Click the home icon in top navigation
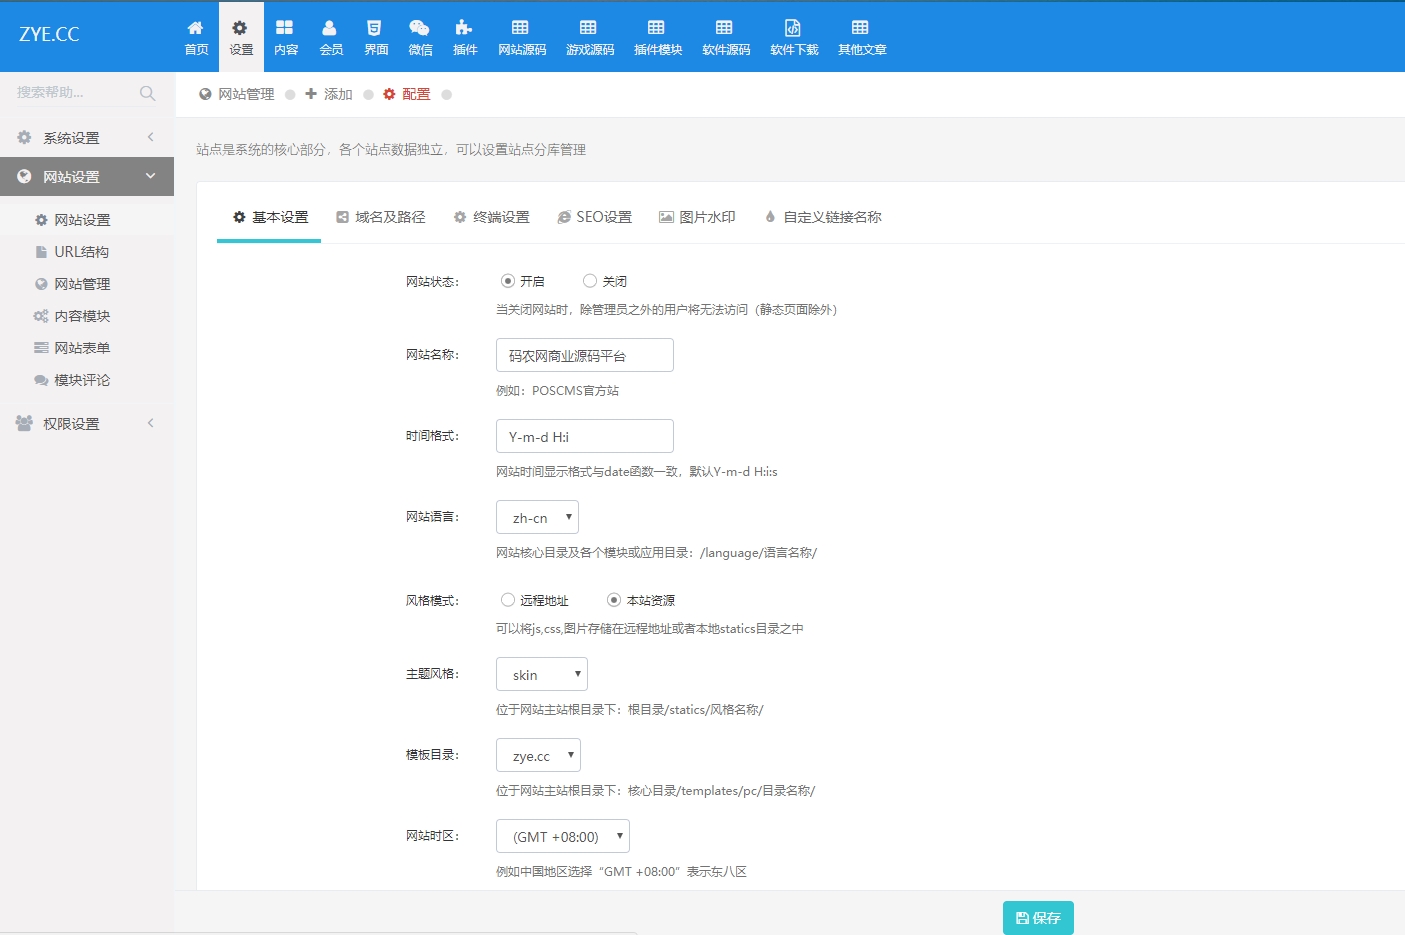 pyautogui.click(x=196, y=28)
